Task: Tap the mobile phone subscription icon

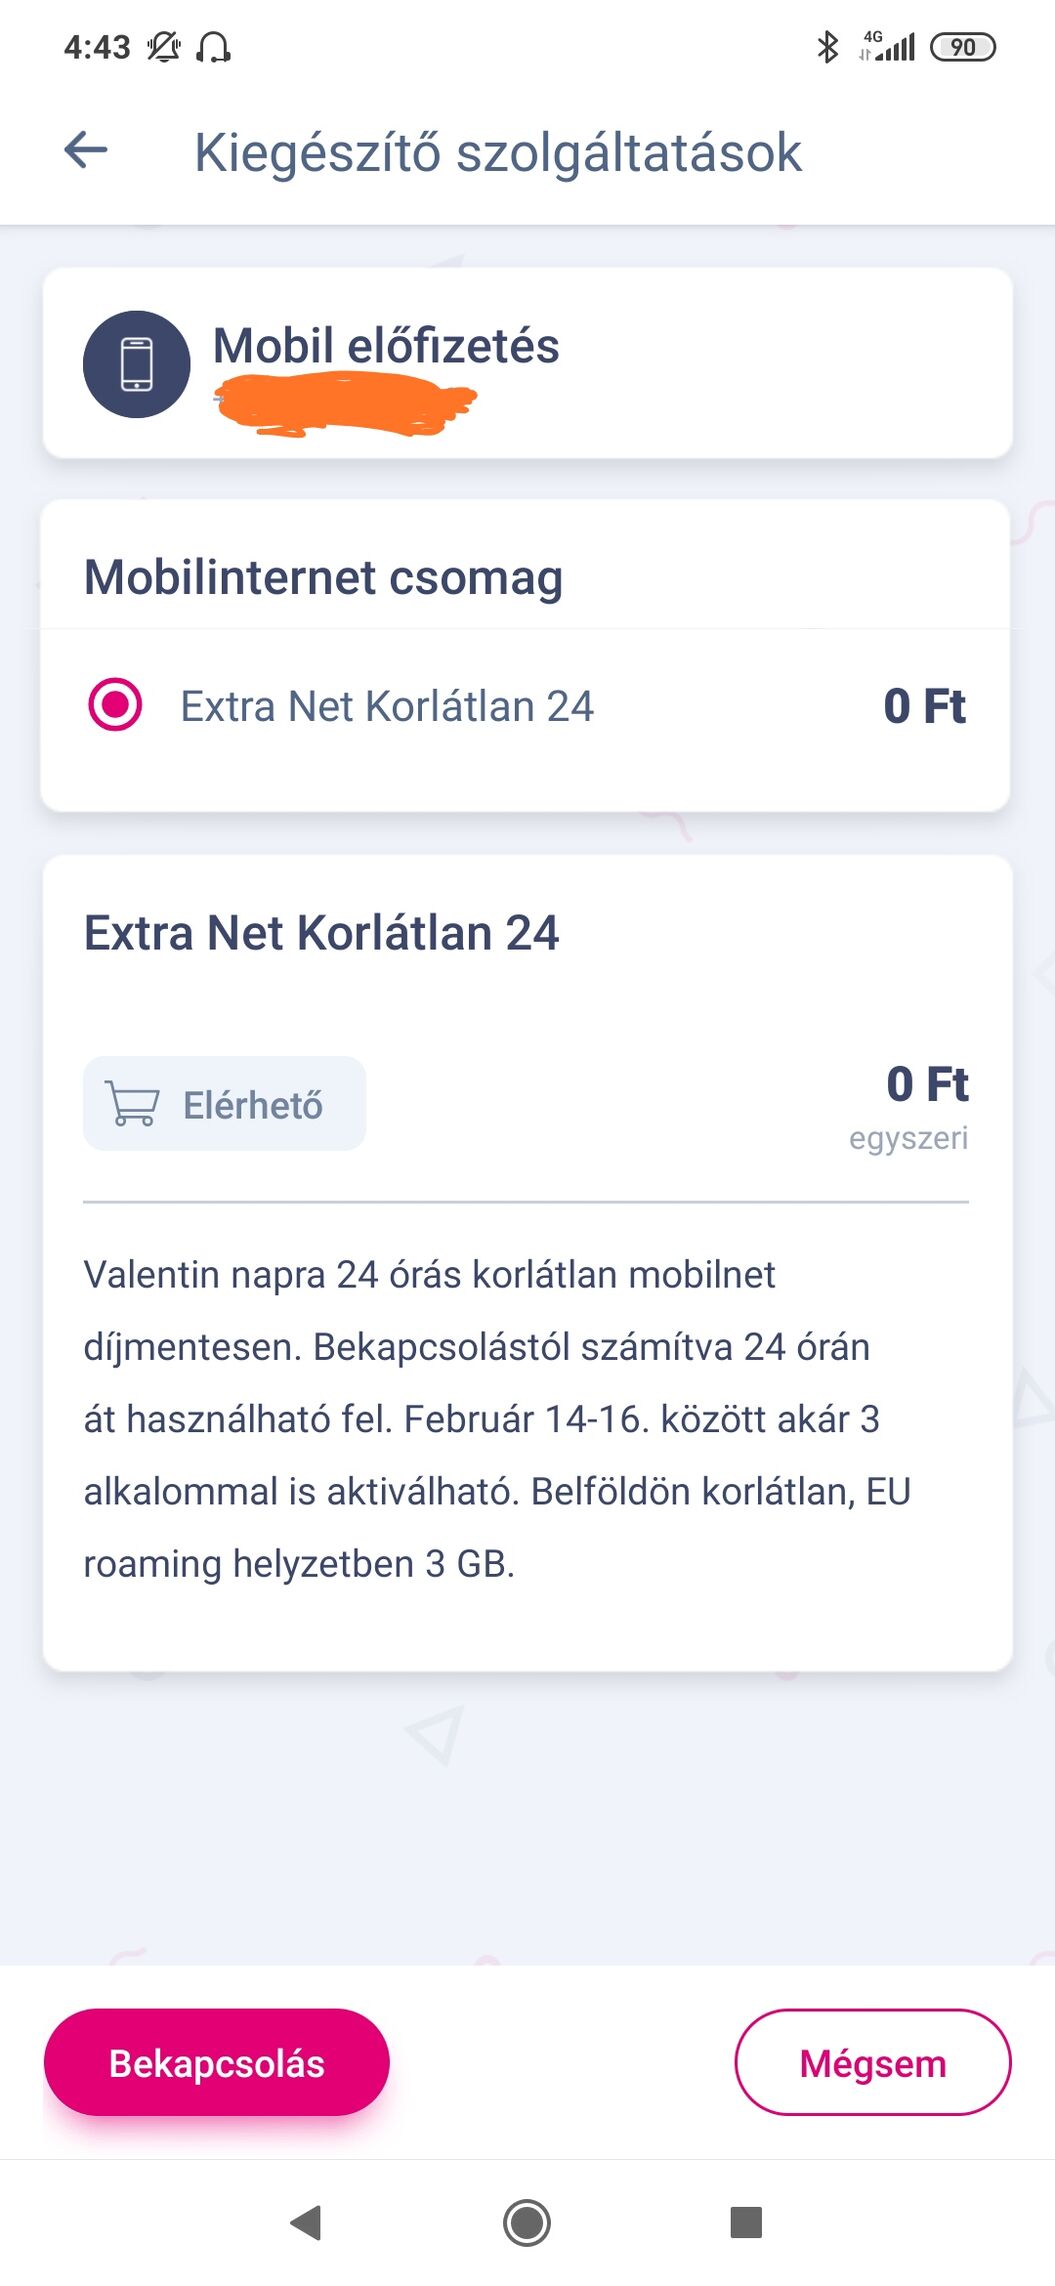Action: [136, 364]
